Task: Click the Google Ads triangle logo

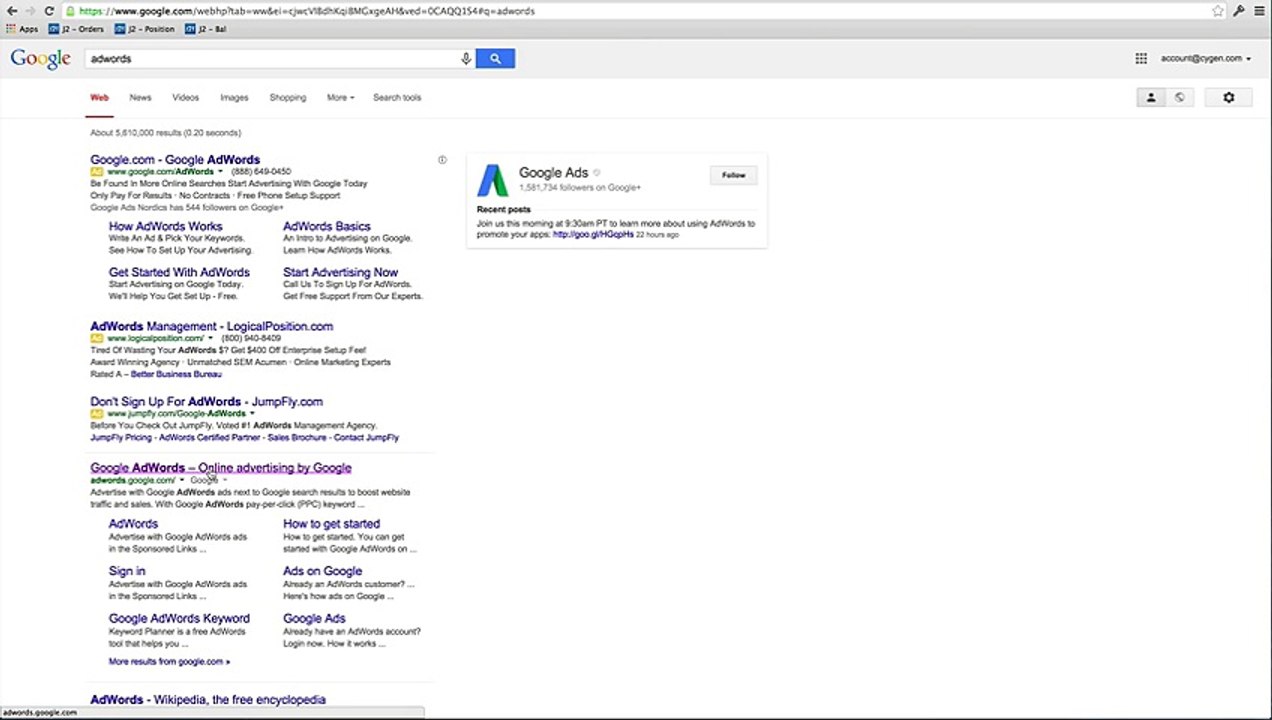Action: point(492,180)
